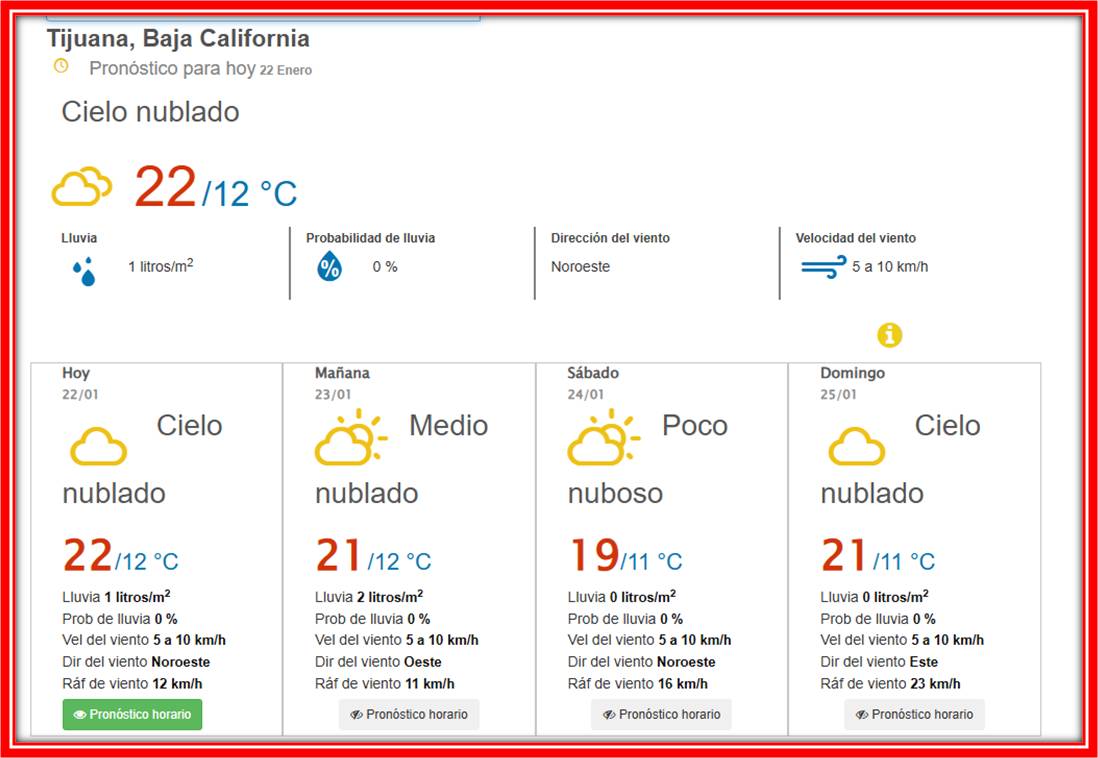This screenshot has width=1098, height=758.
Task: Open the yellow information icon
Action: click(x=891, y=336)
